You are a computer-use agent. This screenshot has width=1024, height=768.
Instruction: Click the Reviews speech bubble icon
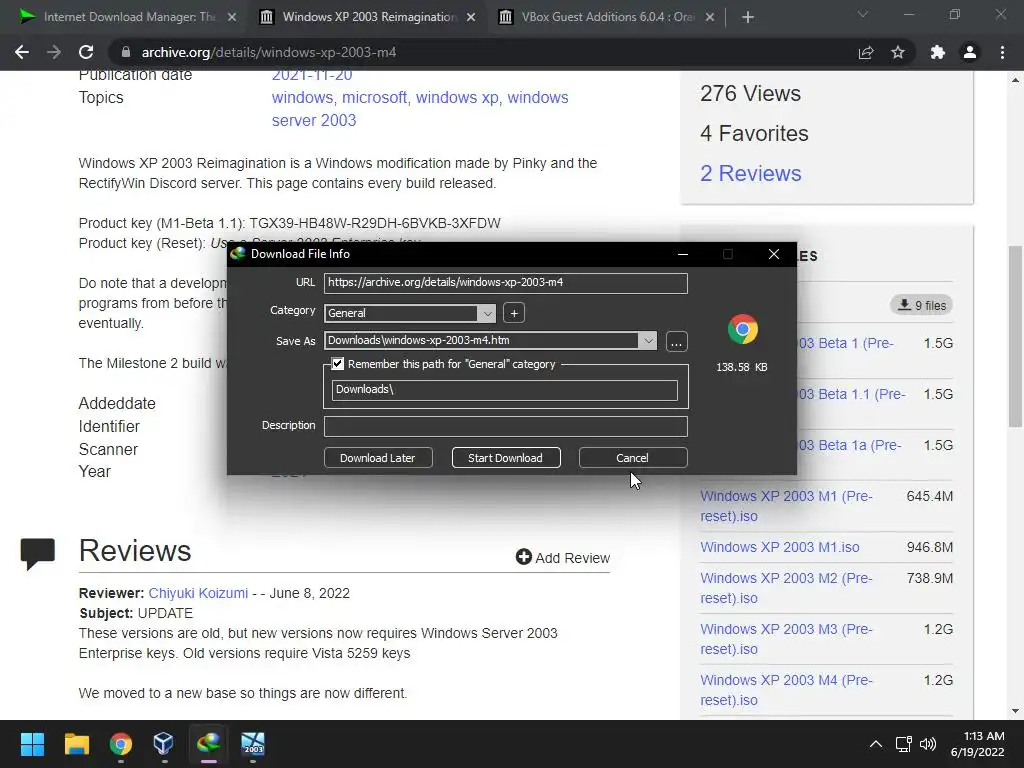(37, 554)
